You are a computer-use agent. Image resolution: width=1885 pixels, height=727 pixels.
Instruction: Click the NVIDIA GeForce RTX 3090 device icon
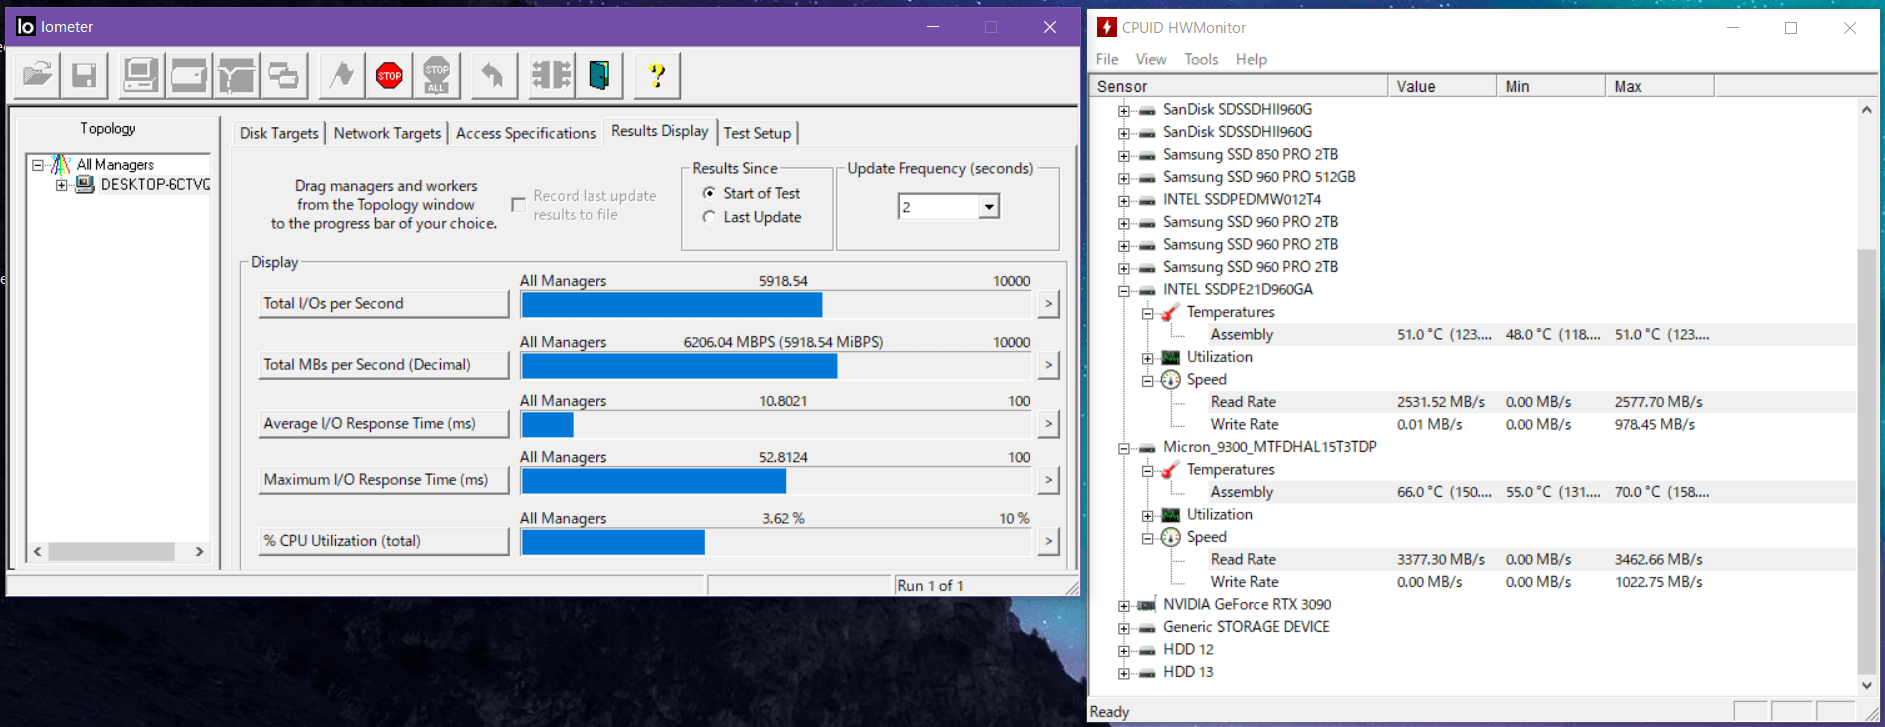[1146, 605]
